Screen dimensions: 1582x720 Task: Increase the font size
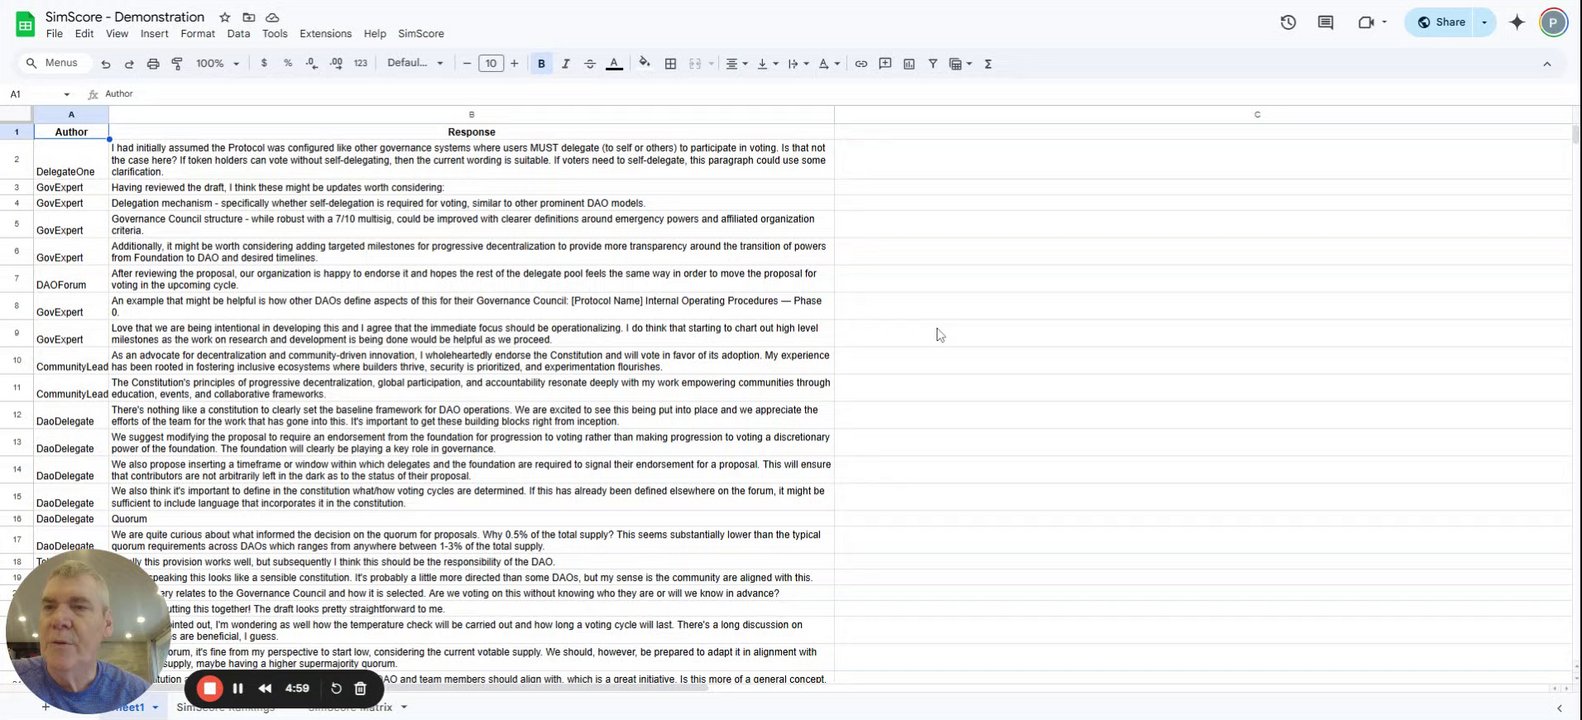click(514, 63)
